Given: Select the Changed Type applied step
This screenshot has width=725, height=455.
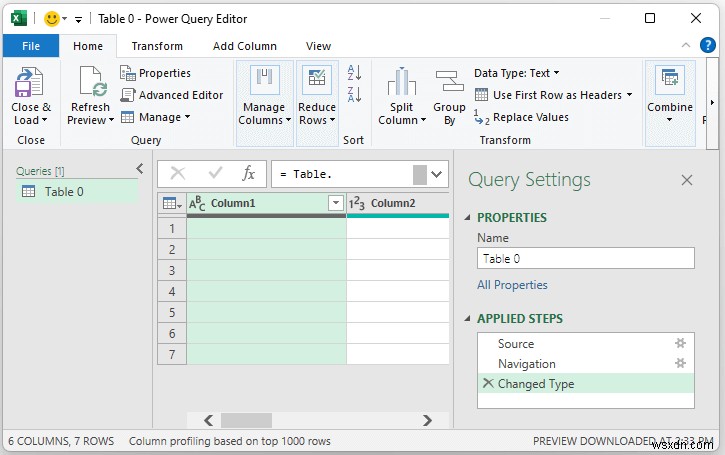Looking at the screenshot, I should 586,383.
